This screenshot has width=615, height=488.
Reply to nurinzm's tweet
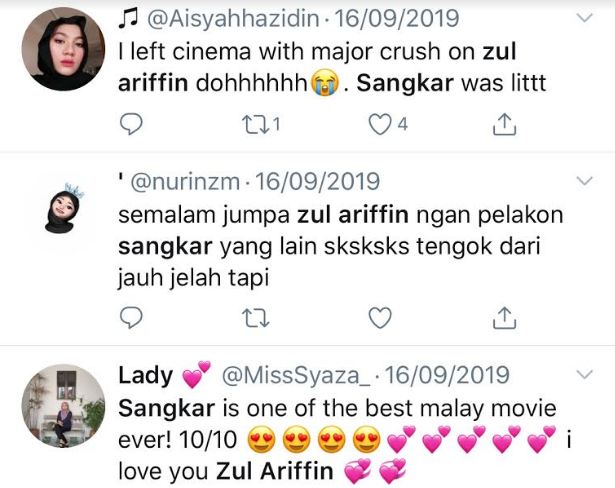pos(131,317)
